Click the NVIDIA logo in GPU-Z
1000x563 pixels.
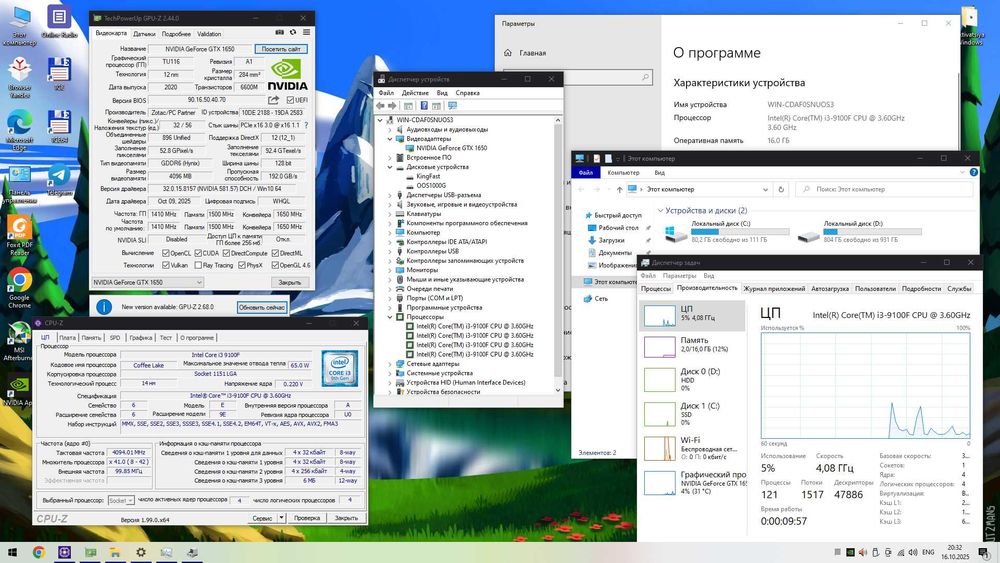287,75
